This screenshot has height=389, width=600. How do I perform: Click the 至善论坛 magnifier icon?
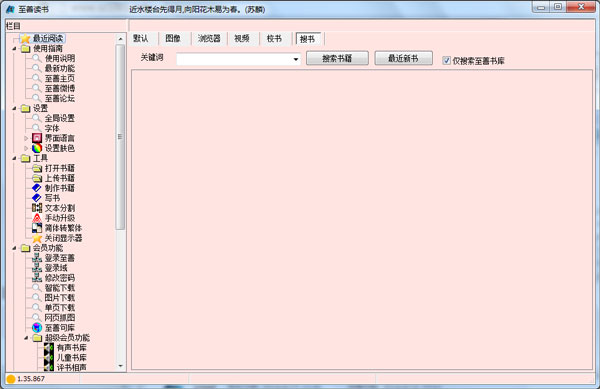pyautogui.click(x=36, y=98)
